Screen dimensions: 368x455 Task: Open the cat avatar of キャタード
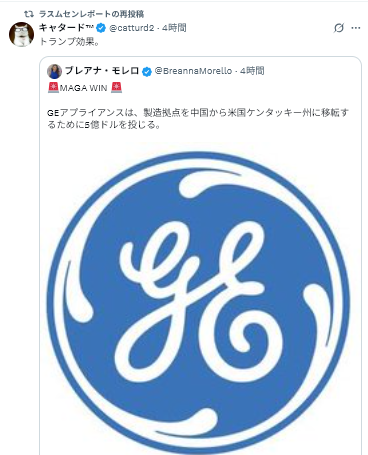pyautogui.click(x=21, y=35)
